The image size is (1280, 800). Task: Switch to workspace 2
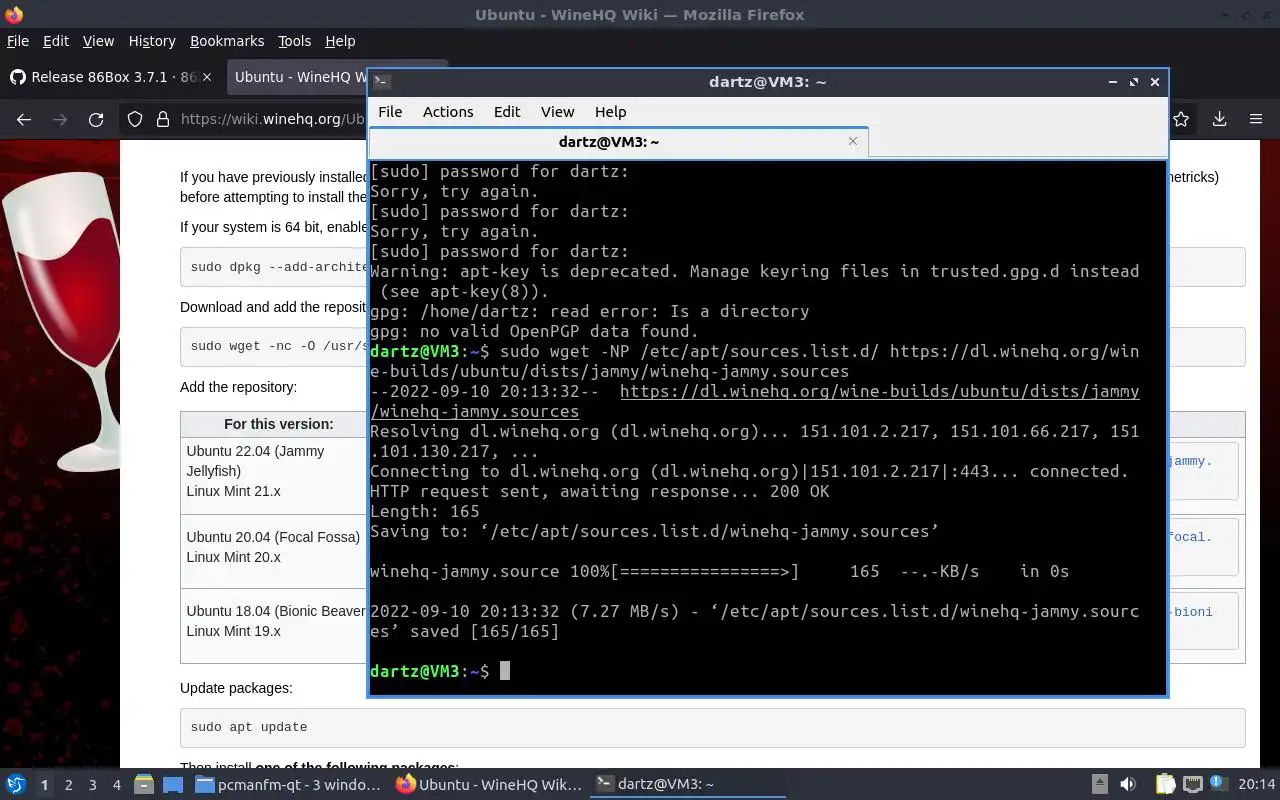coord(68,785)
